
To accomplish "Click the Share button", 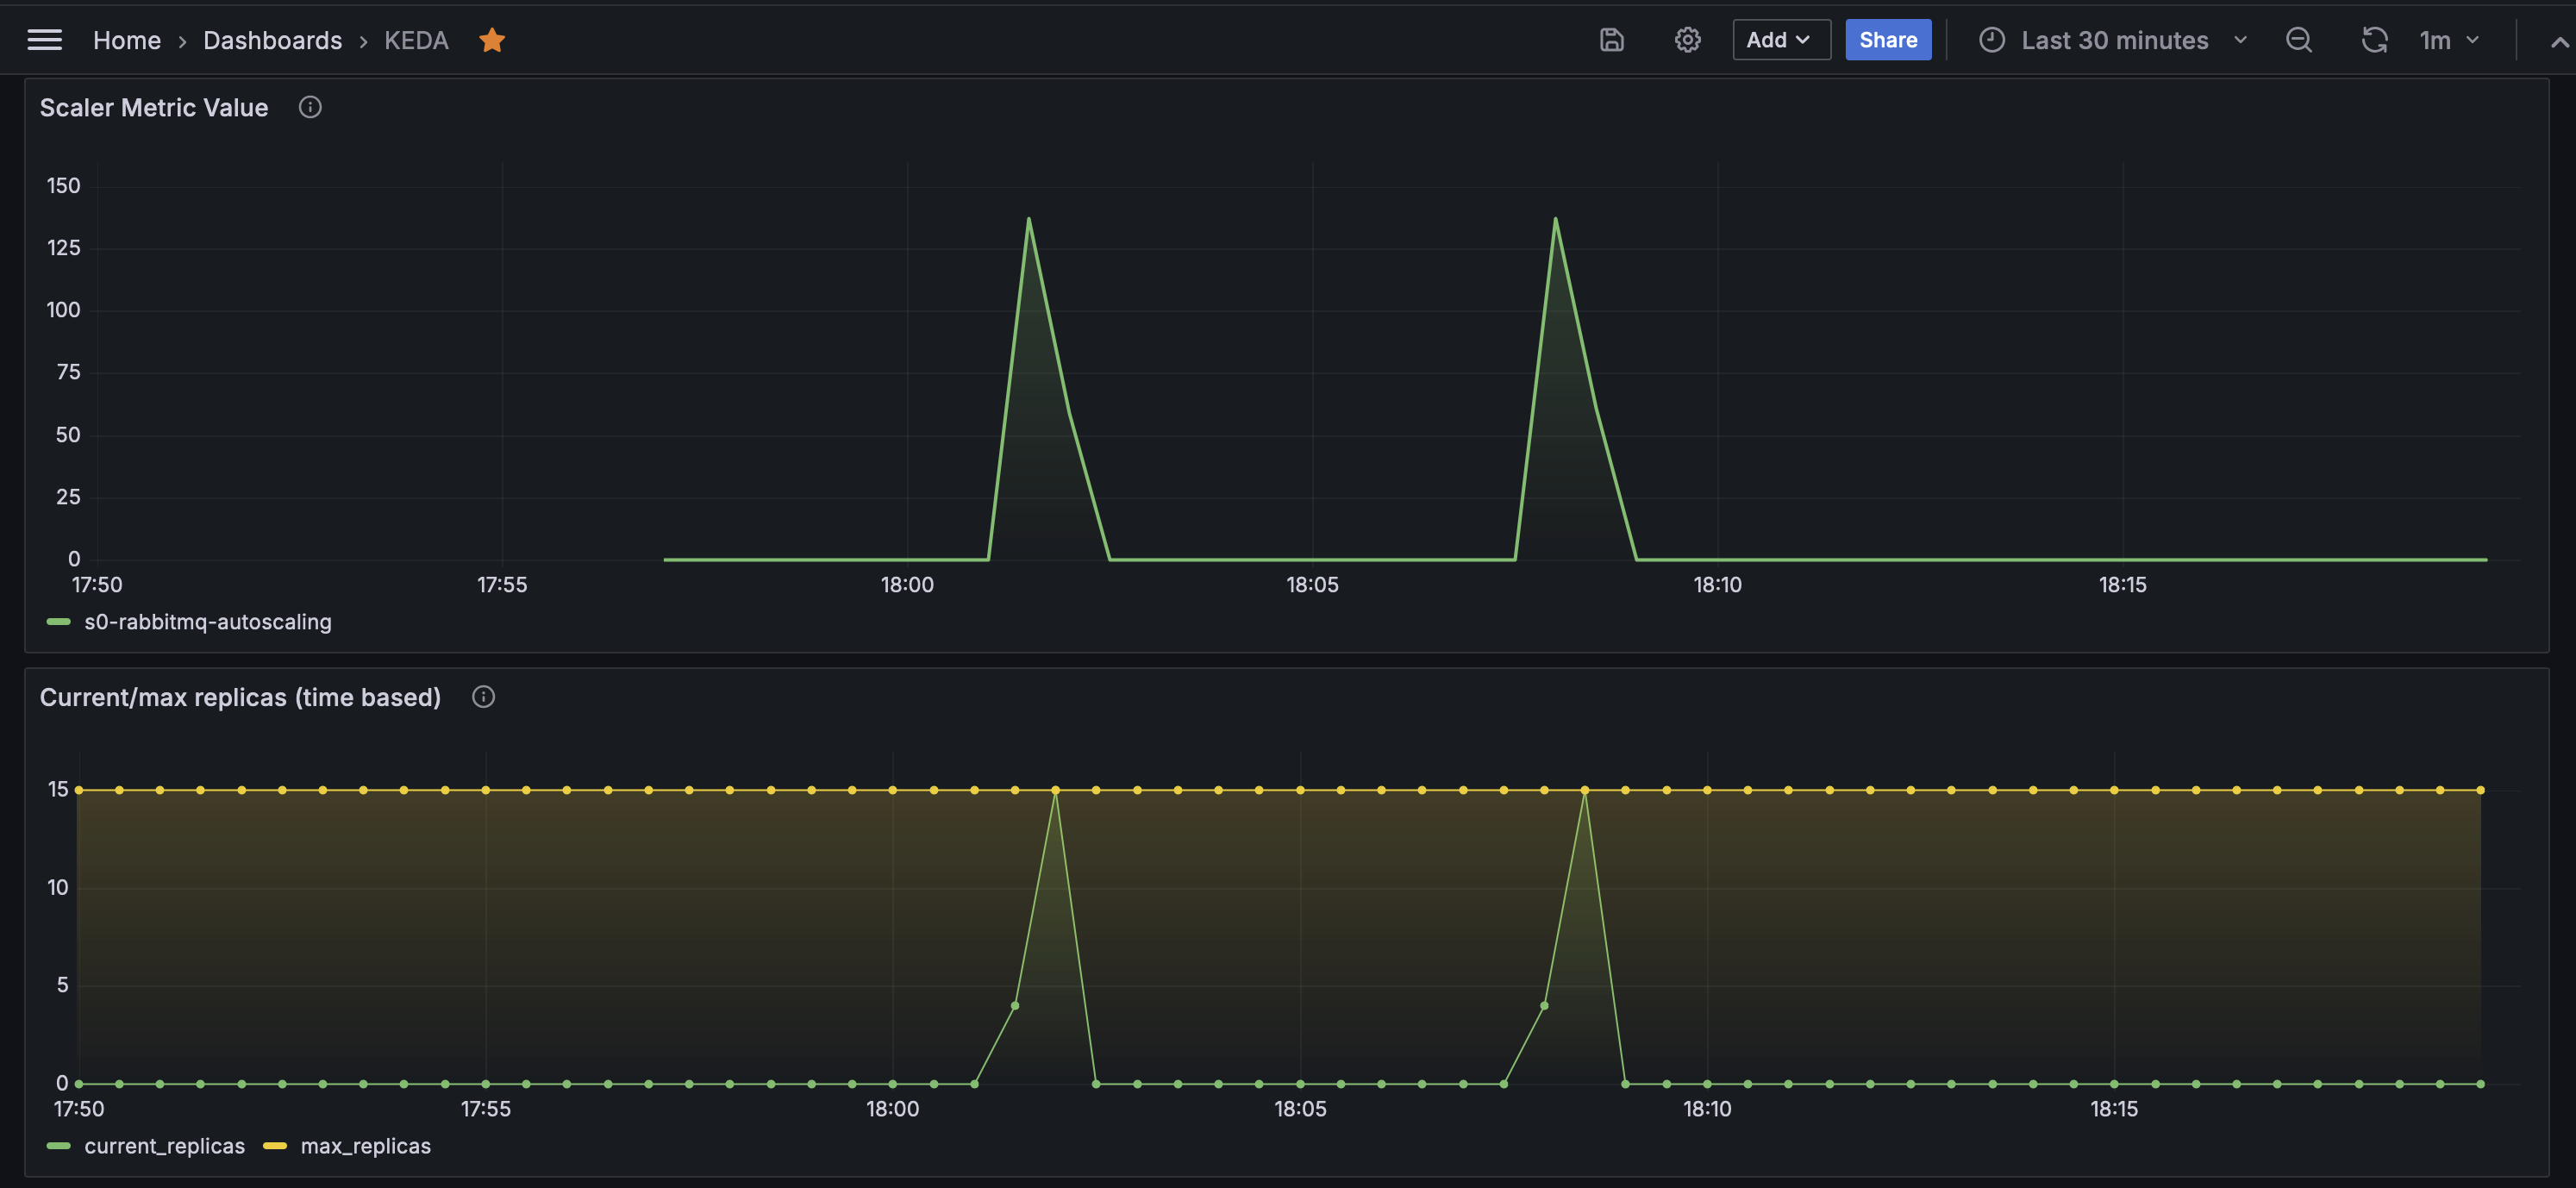I will [x=1888, y=40].
